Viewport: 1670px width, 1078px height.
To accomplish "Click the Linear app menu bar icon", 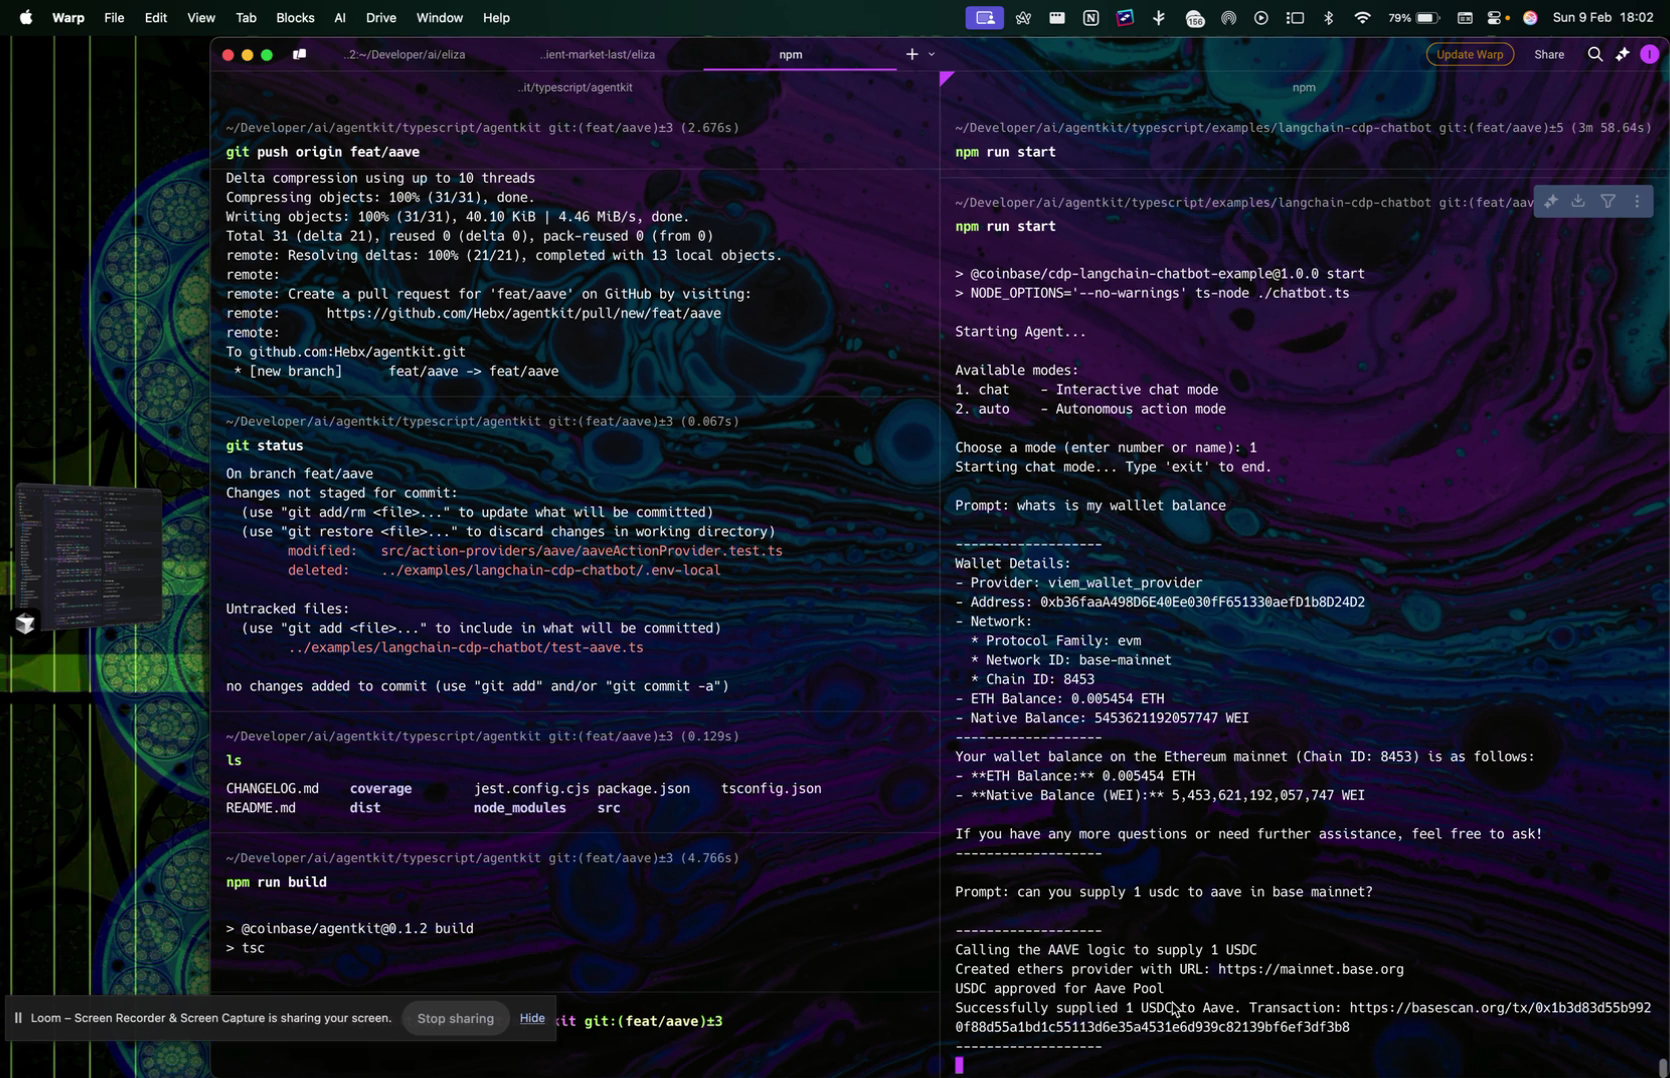I will (x=1125, y=17).
